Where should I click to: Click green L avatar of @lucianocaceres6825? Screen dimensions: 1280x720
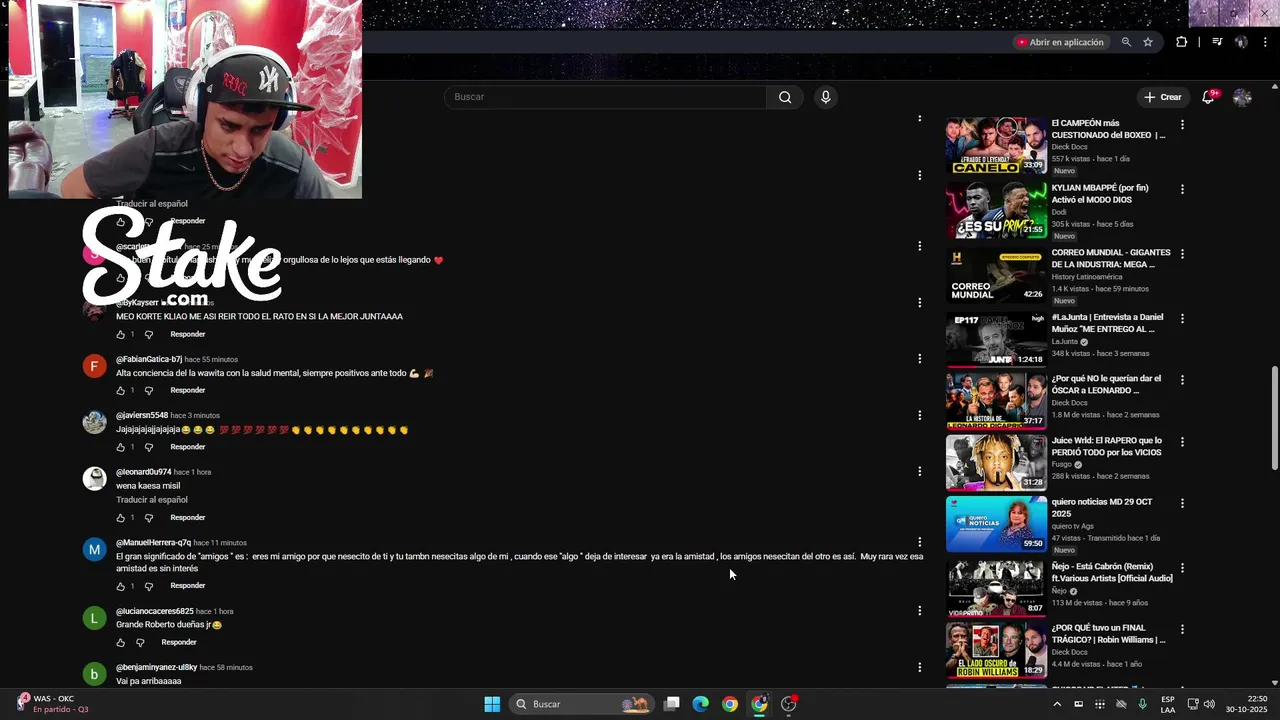pos(94,618)
